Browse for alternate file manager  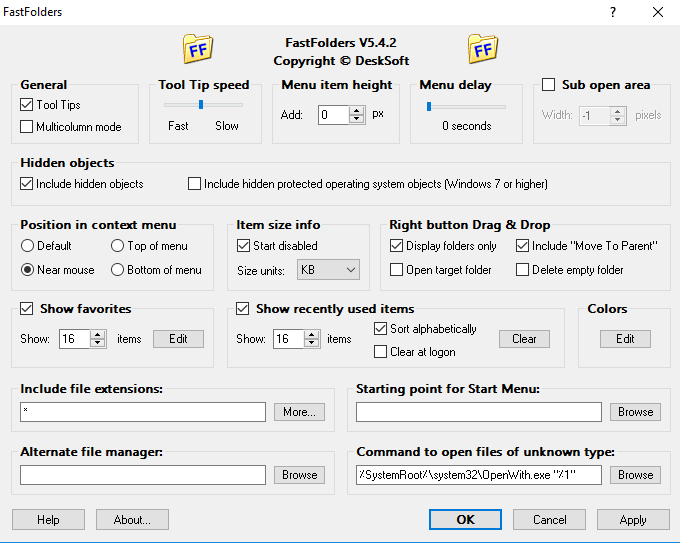[299, 475]
